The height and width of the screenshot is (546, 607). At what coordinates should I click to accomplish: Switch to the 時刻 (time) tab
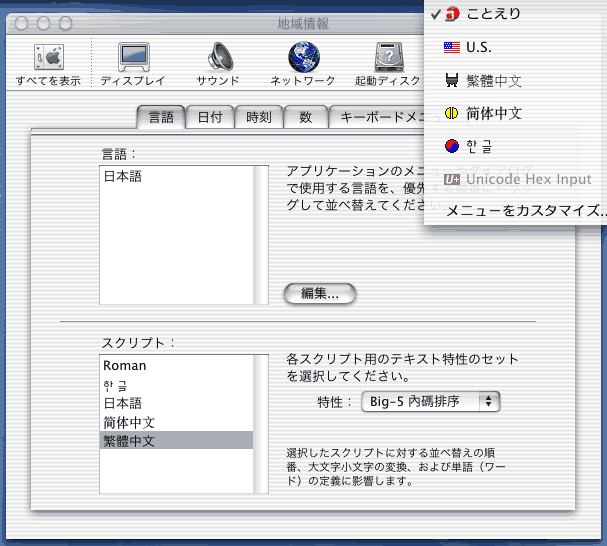click(x=259, y=117)
